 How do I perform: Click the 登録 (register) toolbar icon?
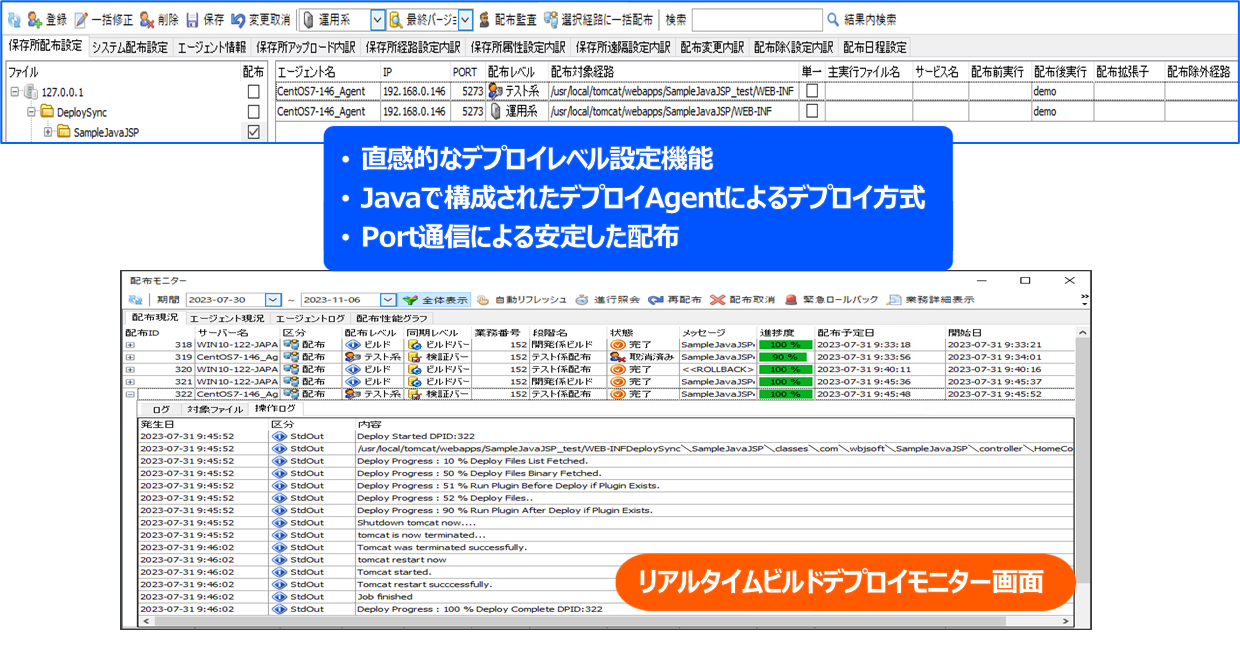click(x=35, y=19)
